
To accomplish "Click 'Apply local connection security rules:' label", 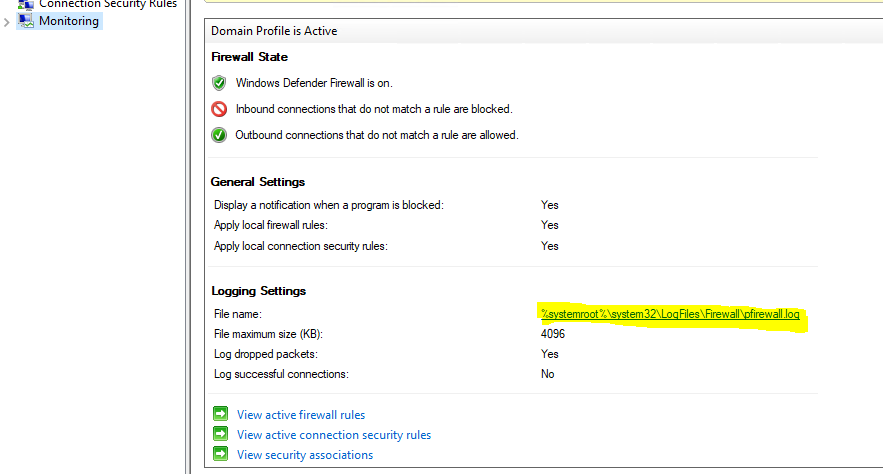I will pos(301,246).
